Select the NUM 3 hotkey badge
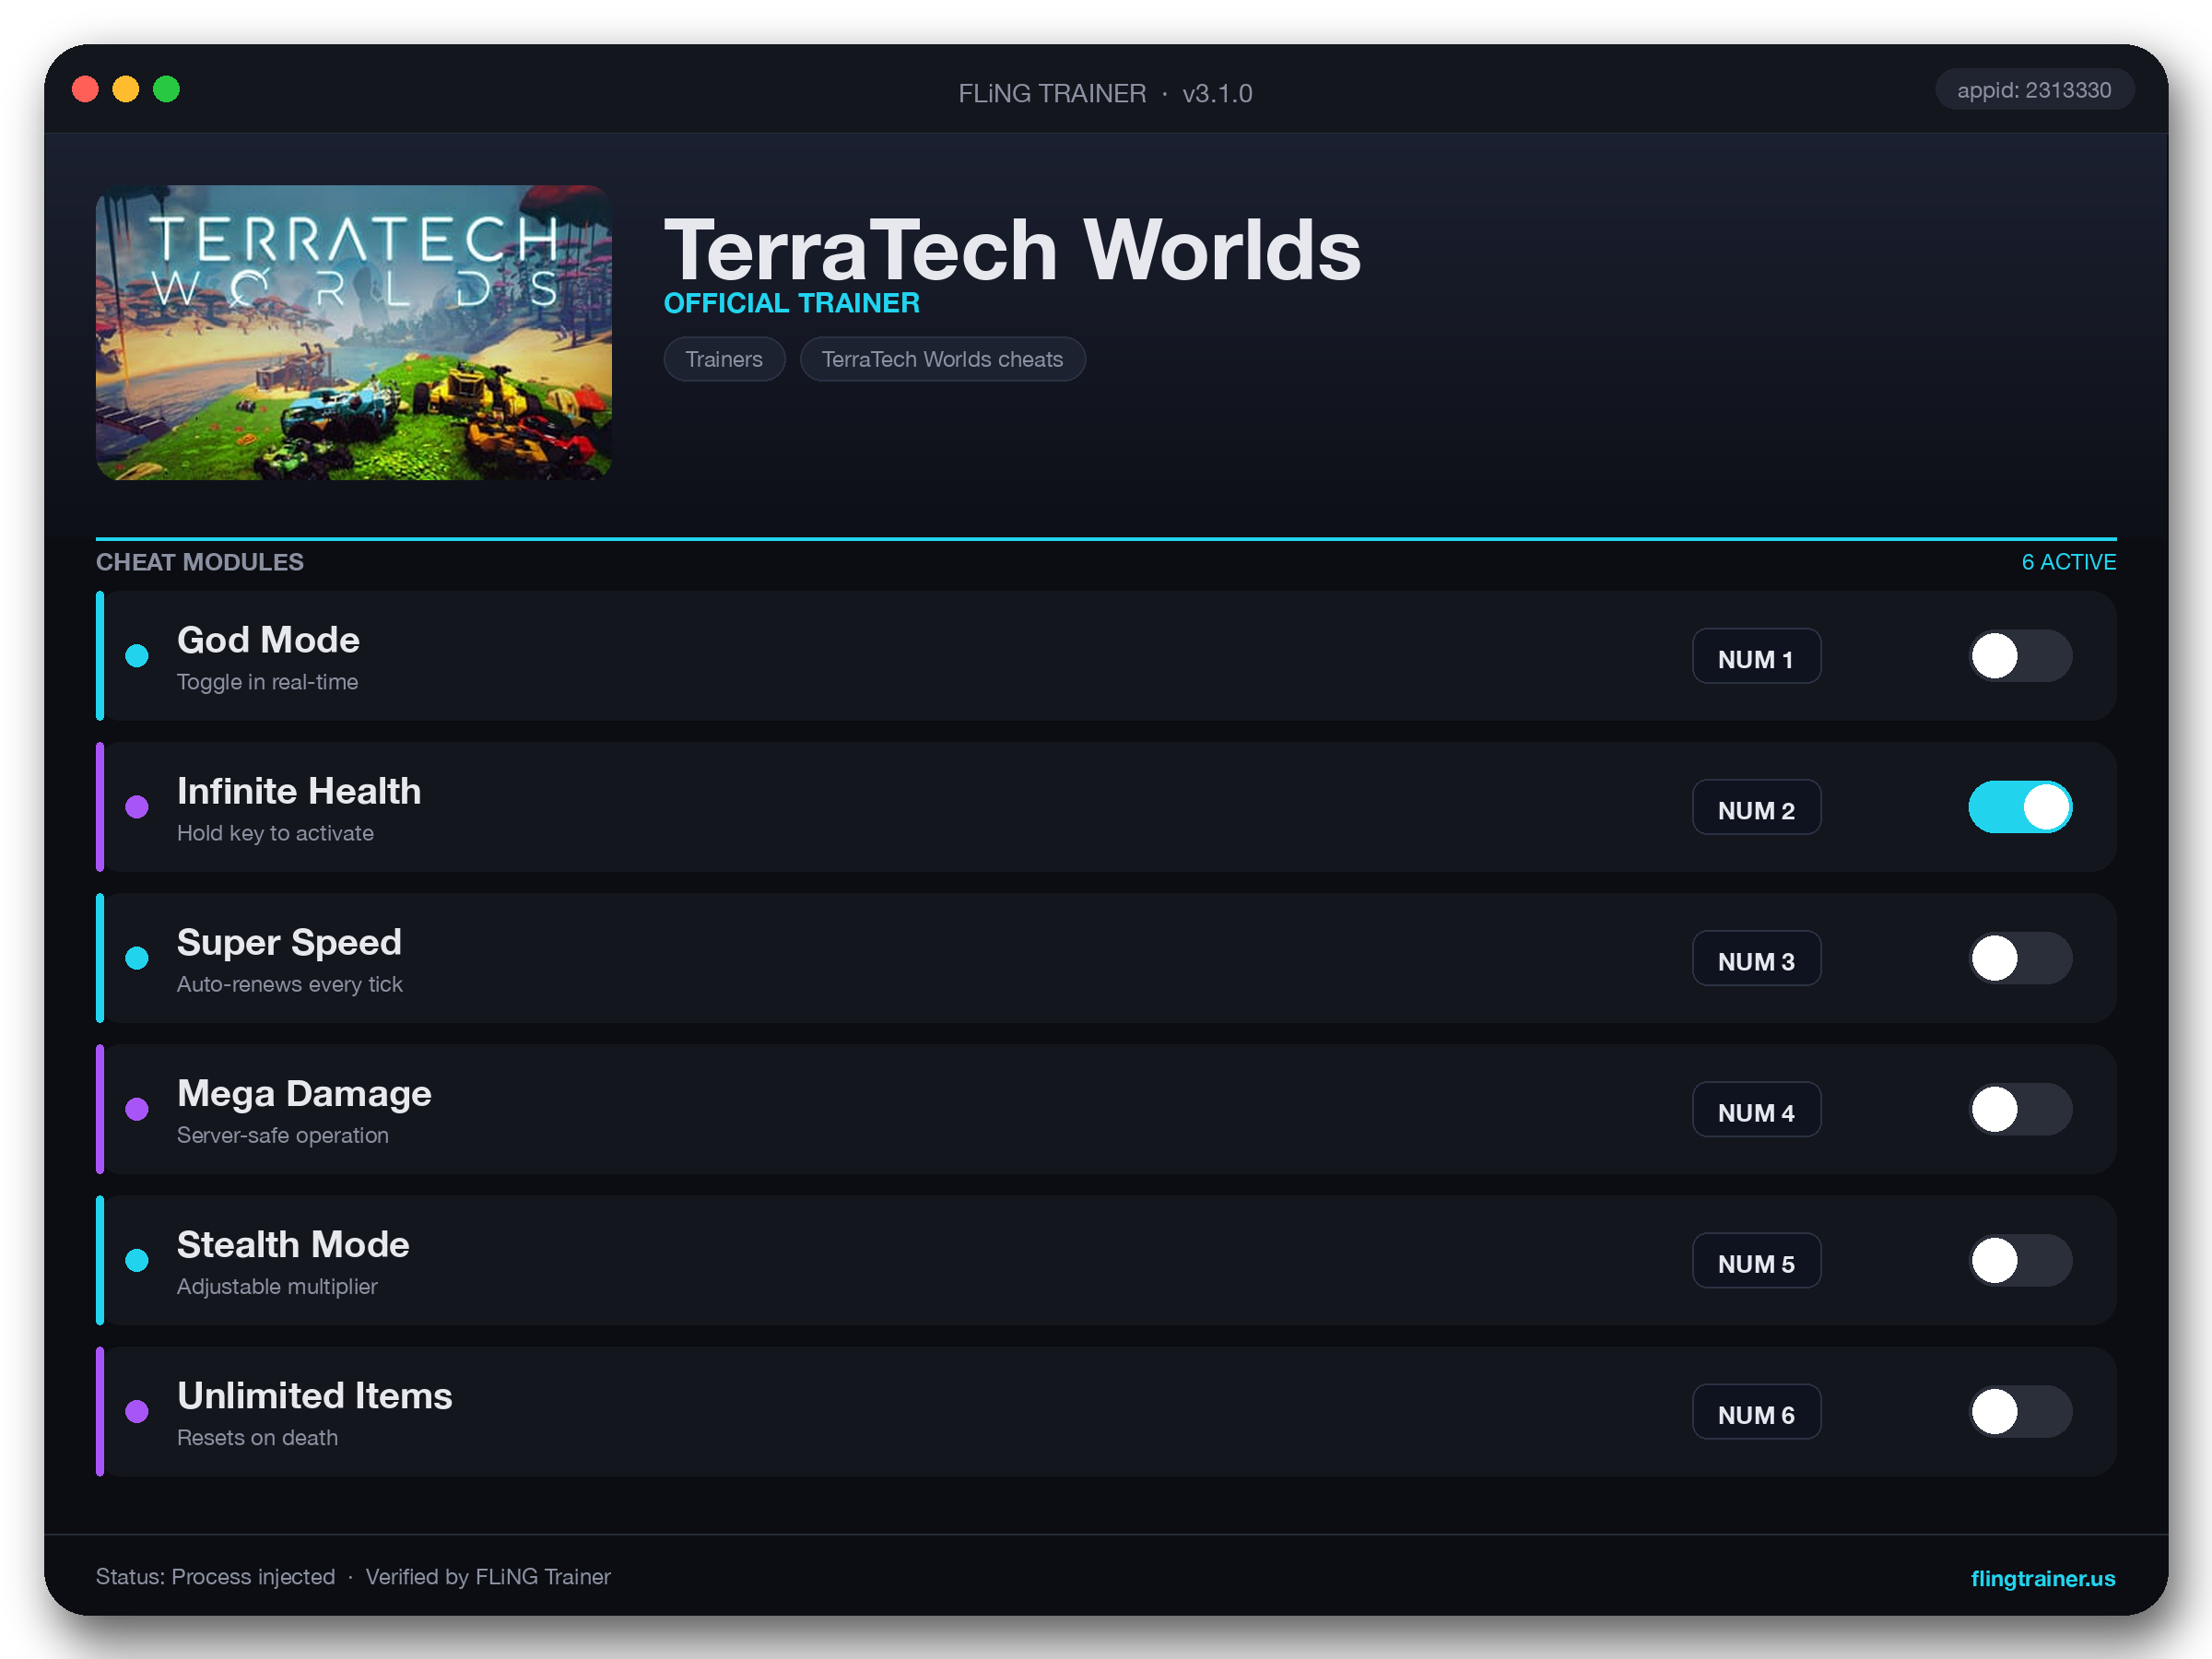 (1756, 958)
